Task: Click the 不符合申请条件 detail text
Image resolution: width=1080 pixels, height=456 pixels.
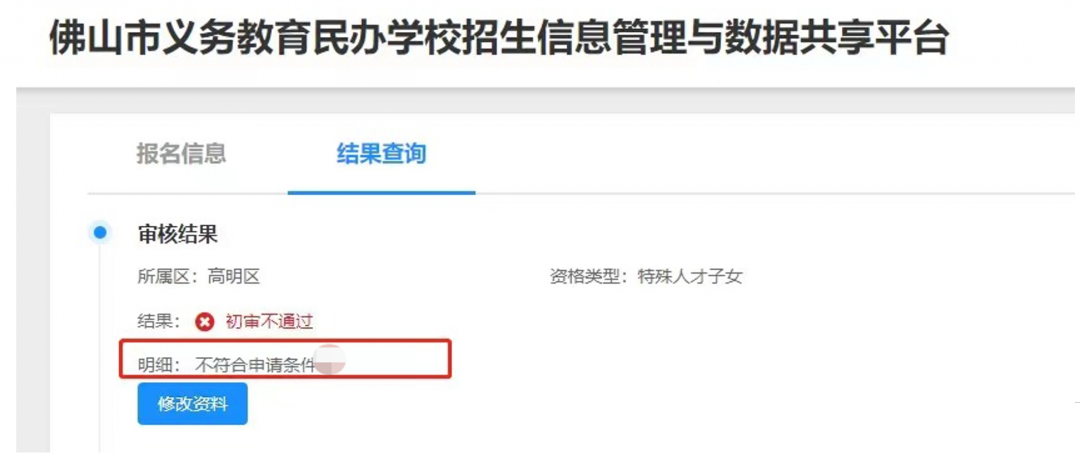Action: [255, 364]
